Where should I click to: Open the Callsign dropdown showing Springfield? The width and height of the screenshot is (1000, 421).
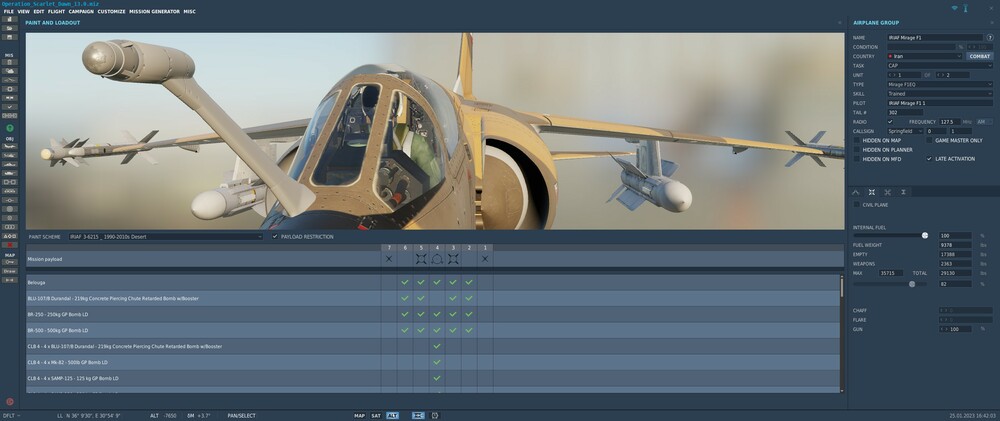905,131
